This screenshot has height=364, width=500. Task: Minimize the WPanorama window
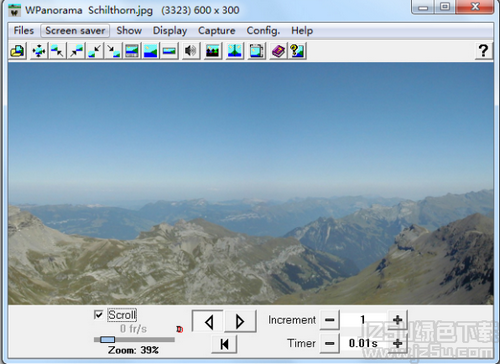tap(423, 7)
